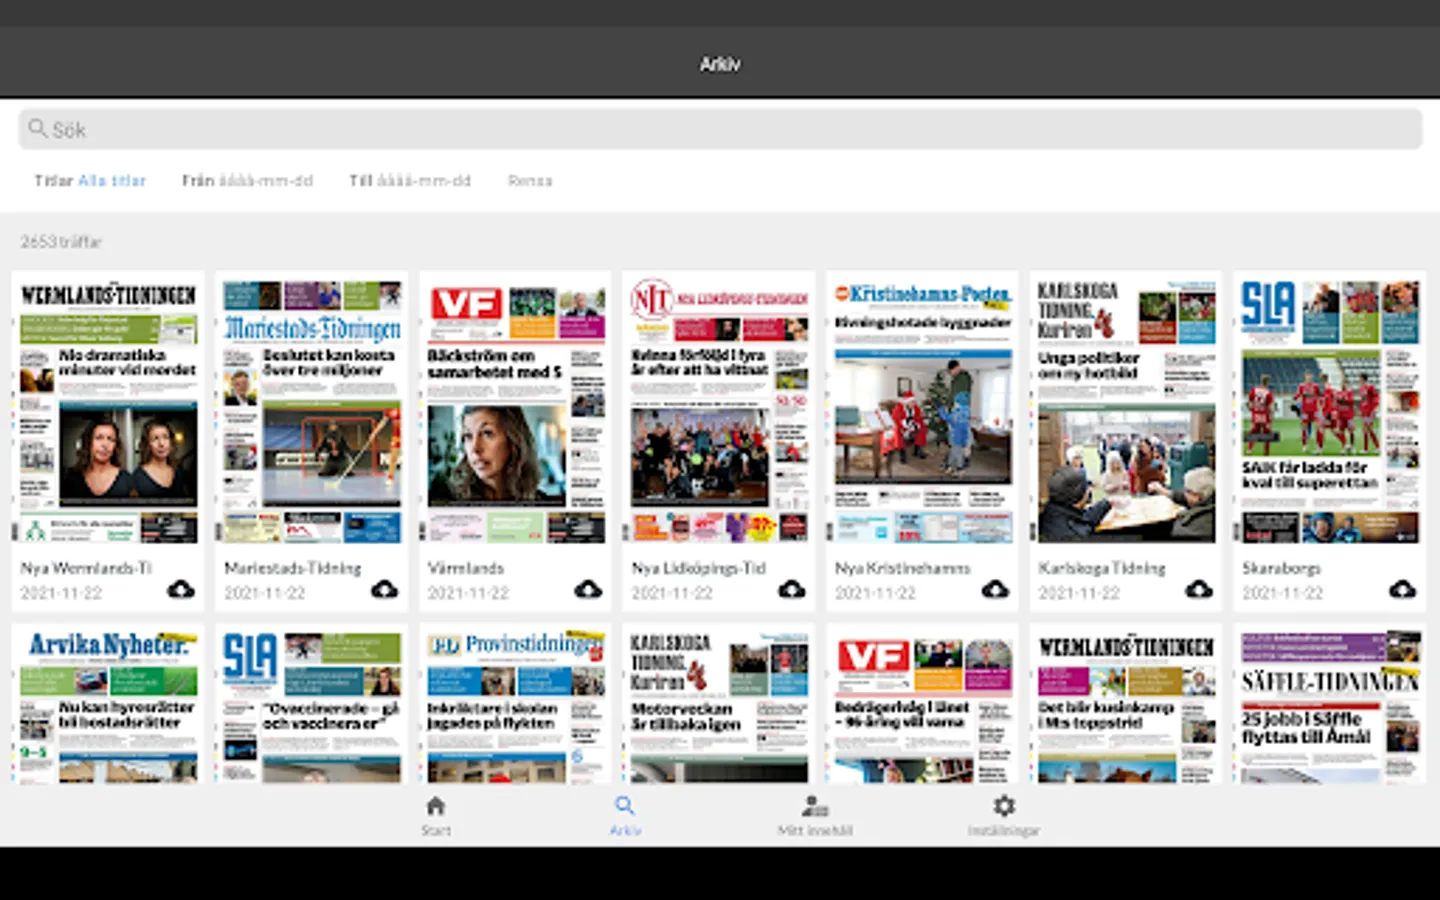Open the VF Bäckström om samarbetet front page
Screen dimensions: 1440x900
point(515,411)
